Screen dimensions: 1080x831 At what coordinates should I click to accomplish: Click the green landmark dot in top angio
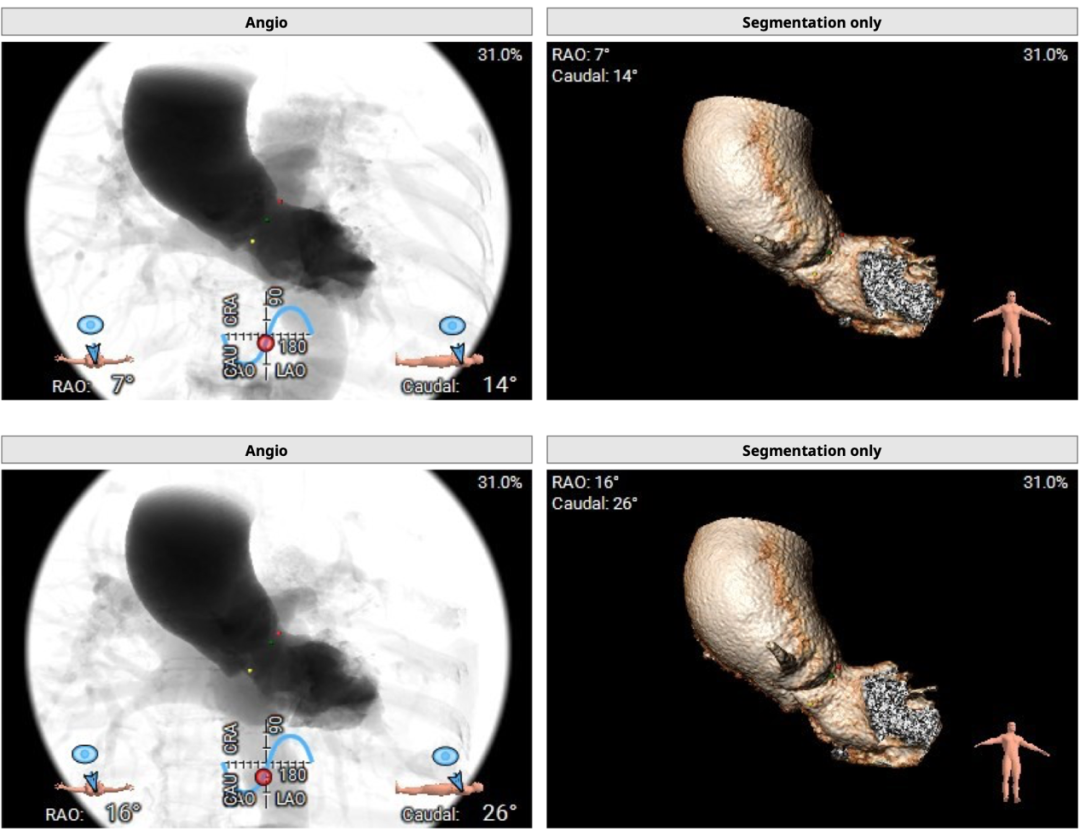pos(267,220)
